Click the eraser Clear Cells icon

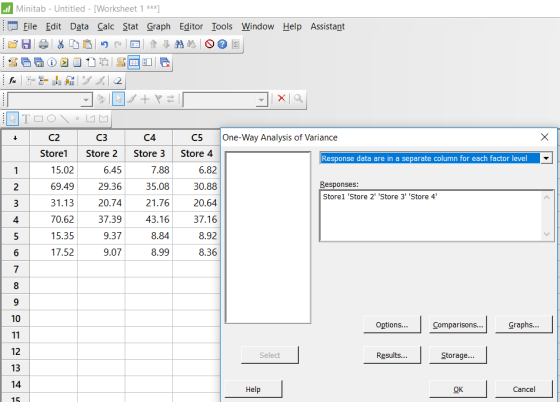[118, 81]
